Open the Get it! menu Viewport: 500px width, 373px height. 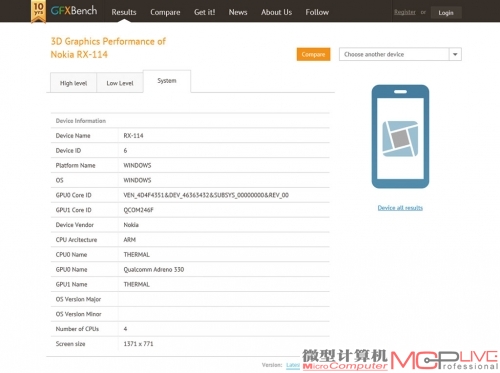tap(204, 12)
